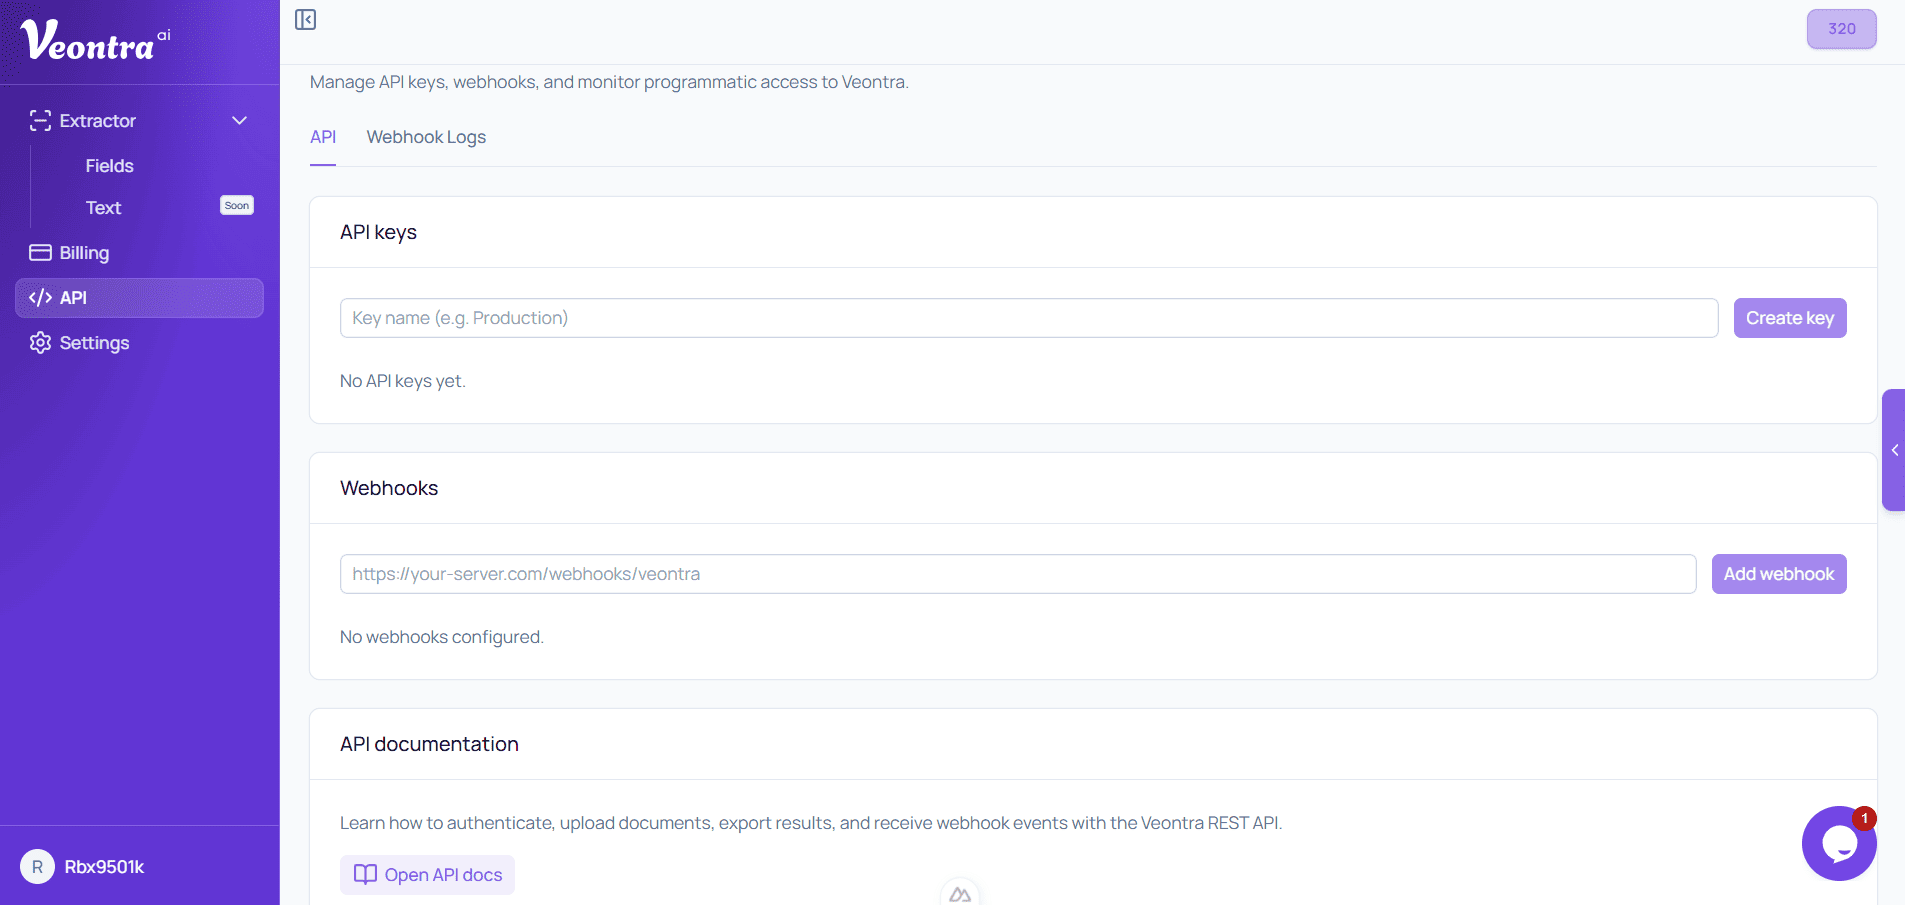Click the 'Learn how to authenticate' paragraph
The height and width of the screenshot is (905, 1905).
811,823
